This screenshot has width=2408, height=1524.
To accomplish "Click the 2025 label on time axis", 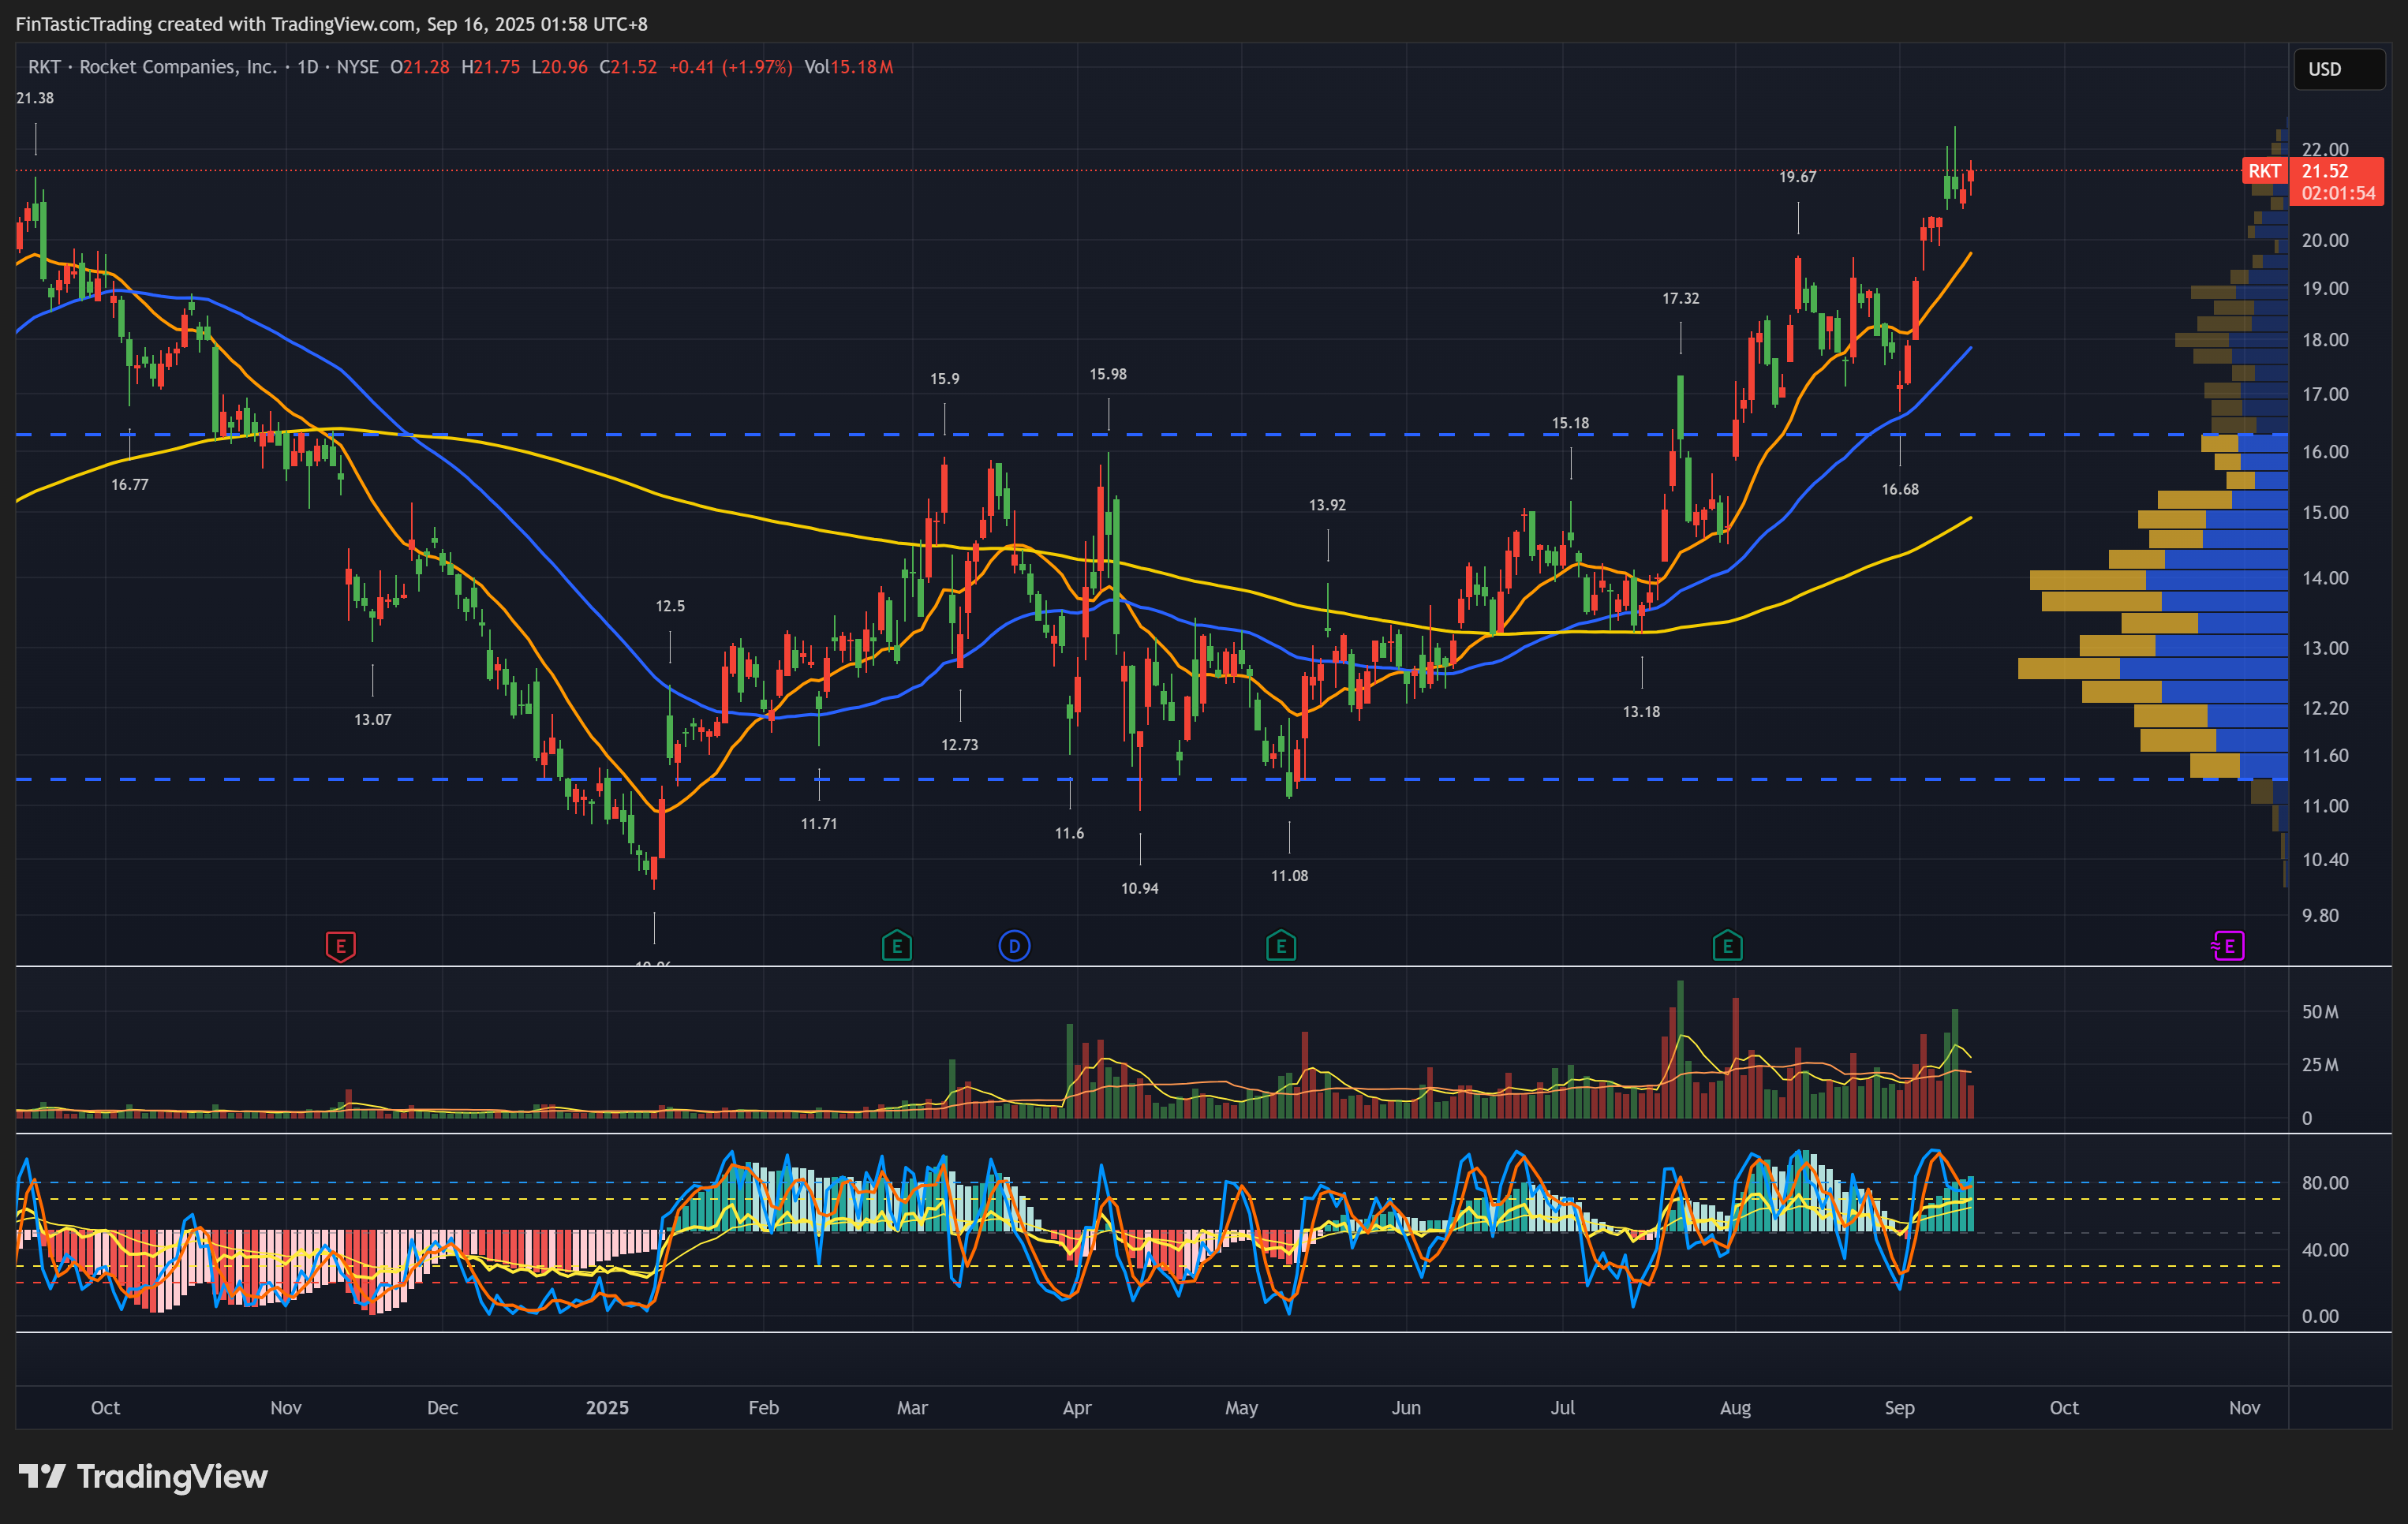I will [x=607, y=1407].
